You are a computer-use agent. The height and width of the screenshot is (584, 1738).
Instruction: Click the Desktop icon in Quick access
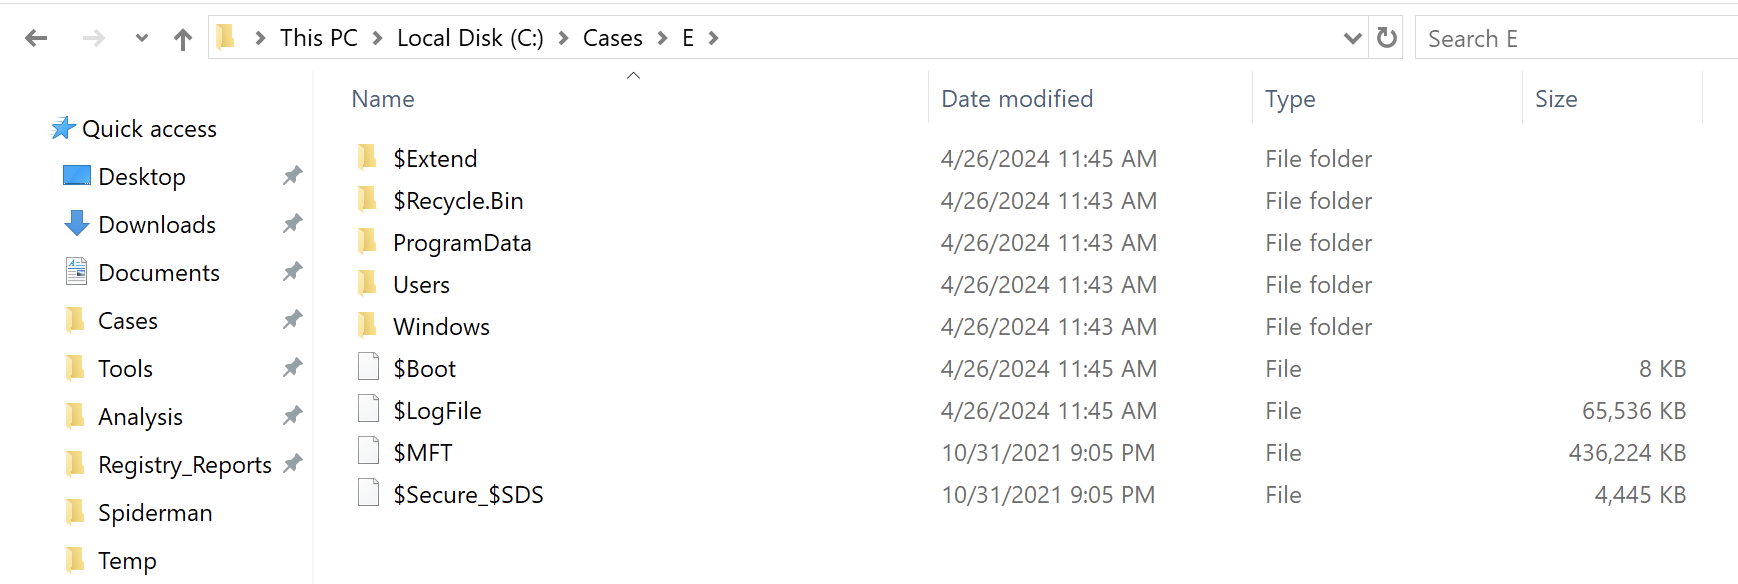pyautogui.click(x=76, y=176)
